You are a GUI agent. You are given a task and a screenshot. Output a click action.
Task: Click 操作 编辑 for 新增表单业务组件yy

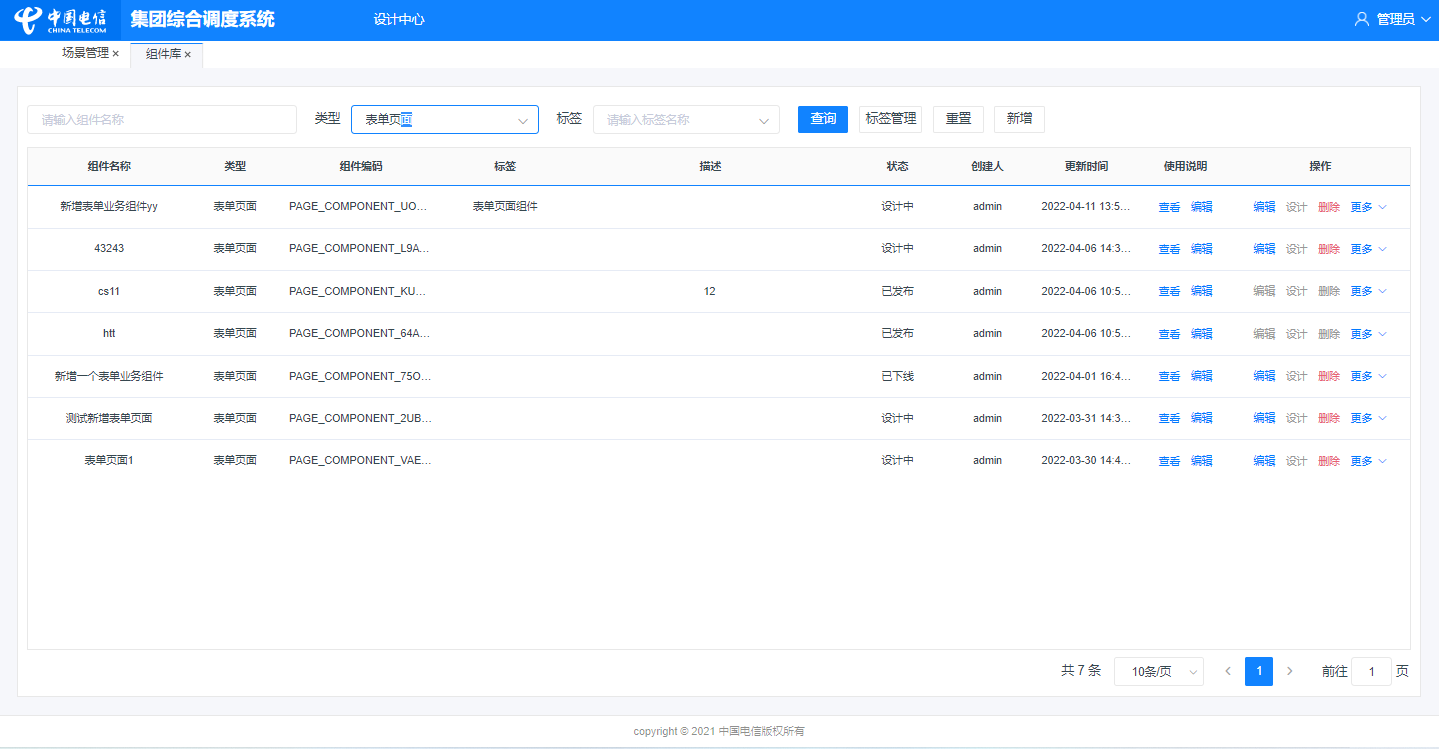click(x=1264, y=207)
